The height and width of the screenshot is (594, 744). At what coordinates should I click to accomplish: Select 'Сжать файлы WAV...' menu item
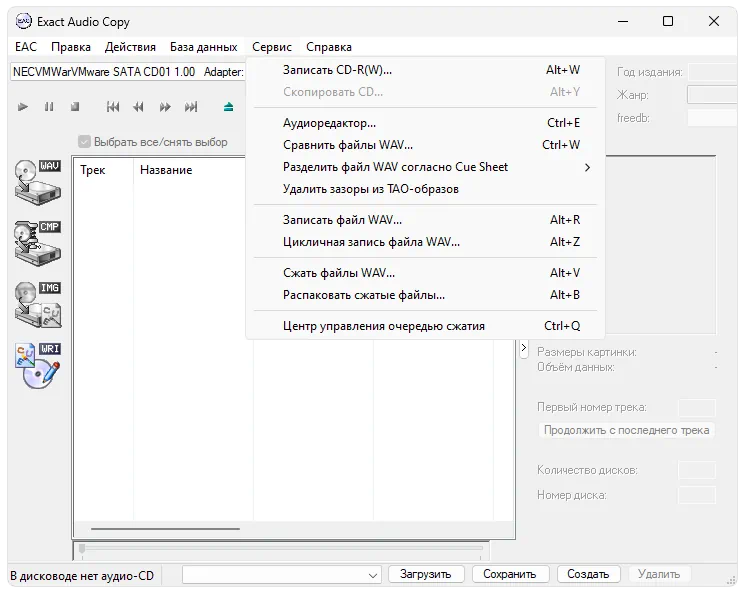click(425, 273)
